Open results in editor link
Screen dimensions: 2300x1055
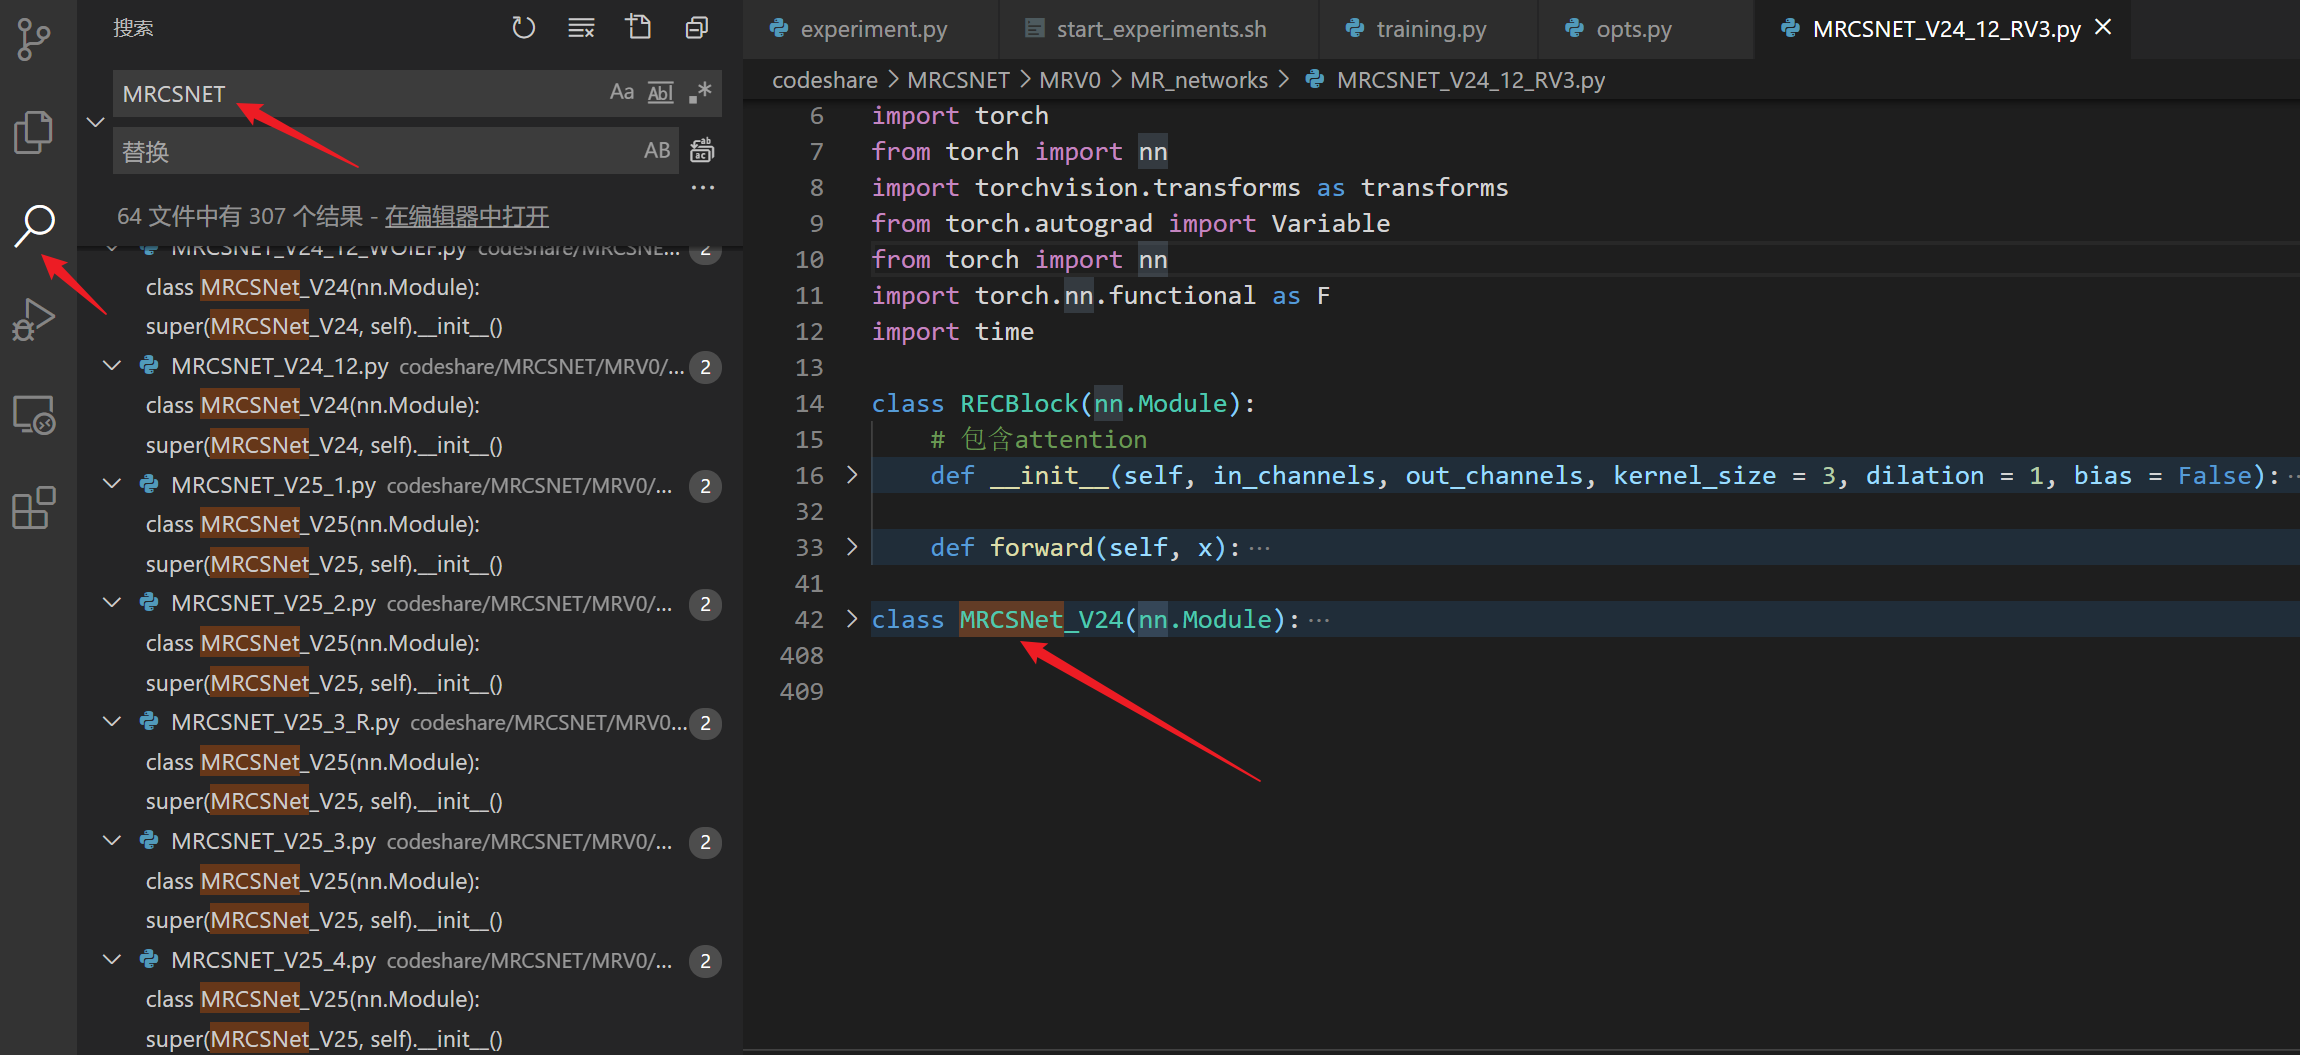click(x=467, y=216)
